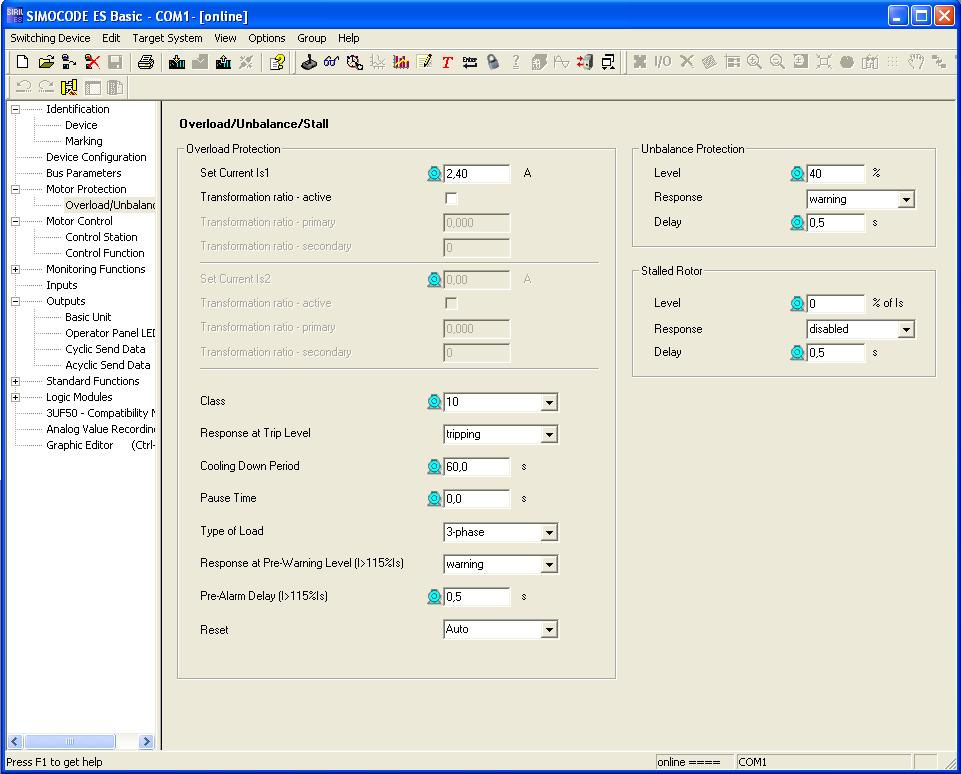This screenshot has width=961, height=774.
Task: Open the Switching Device menu
Action: point(50,38)
